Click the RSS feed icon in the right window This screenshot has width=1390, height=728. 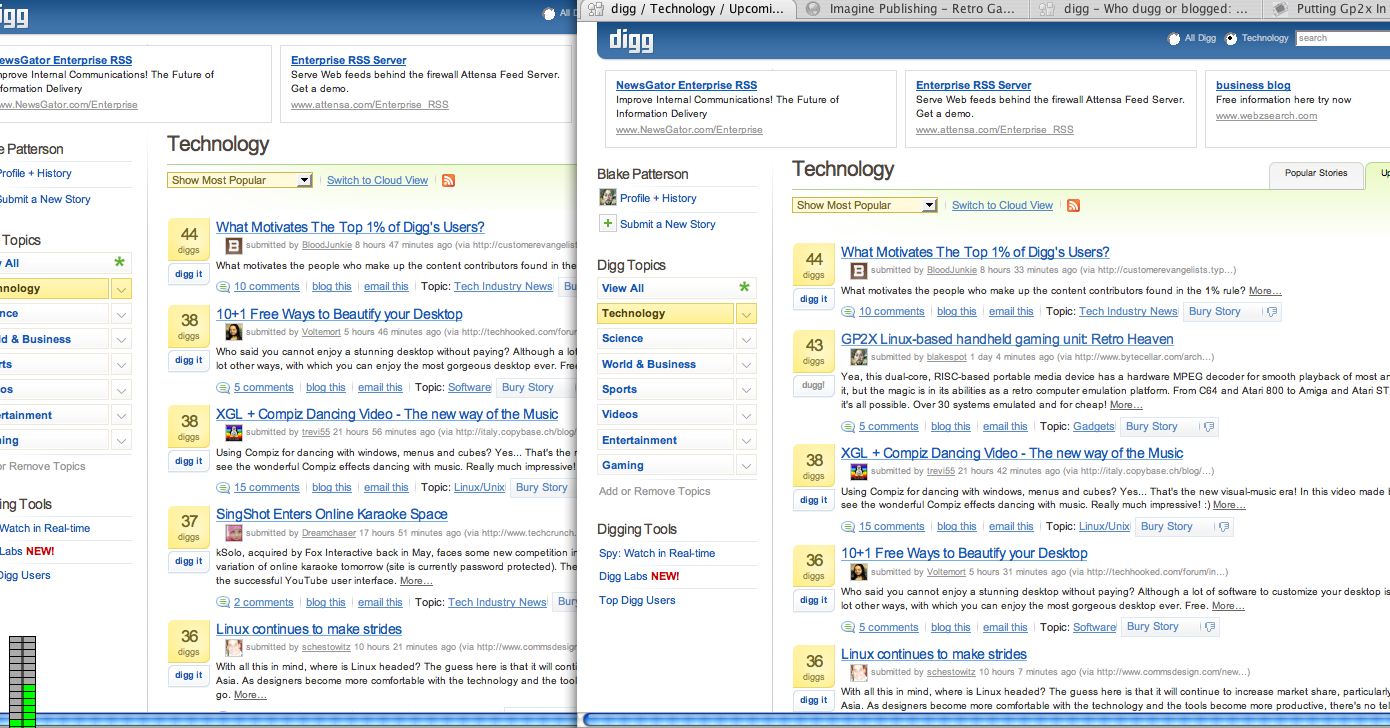(1073, 205)
